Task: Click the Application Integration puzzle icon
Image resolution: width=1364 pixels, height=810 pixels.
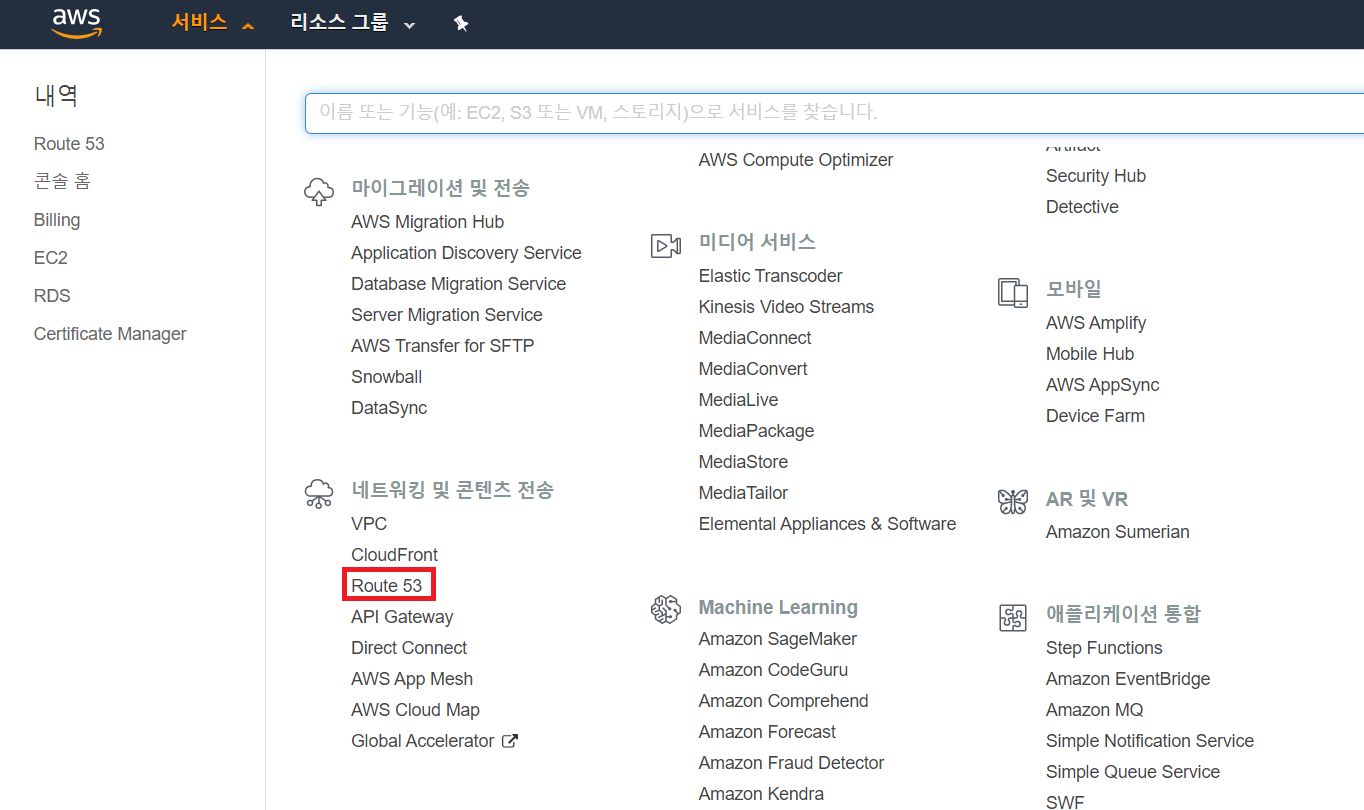Action: pyautogui.click(x=1013, y=617)
